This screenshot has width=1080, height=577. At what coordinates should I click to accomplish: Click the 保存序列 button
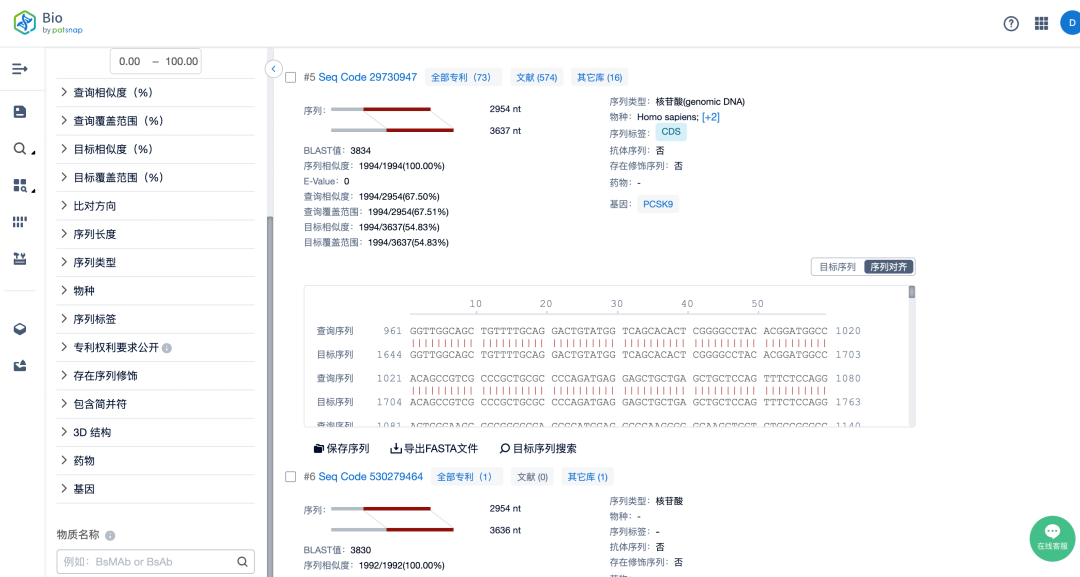pyautogui.click(x=342, y=448)
